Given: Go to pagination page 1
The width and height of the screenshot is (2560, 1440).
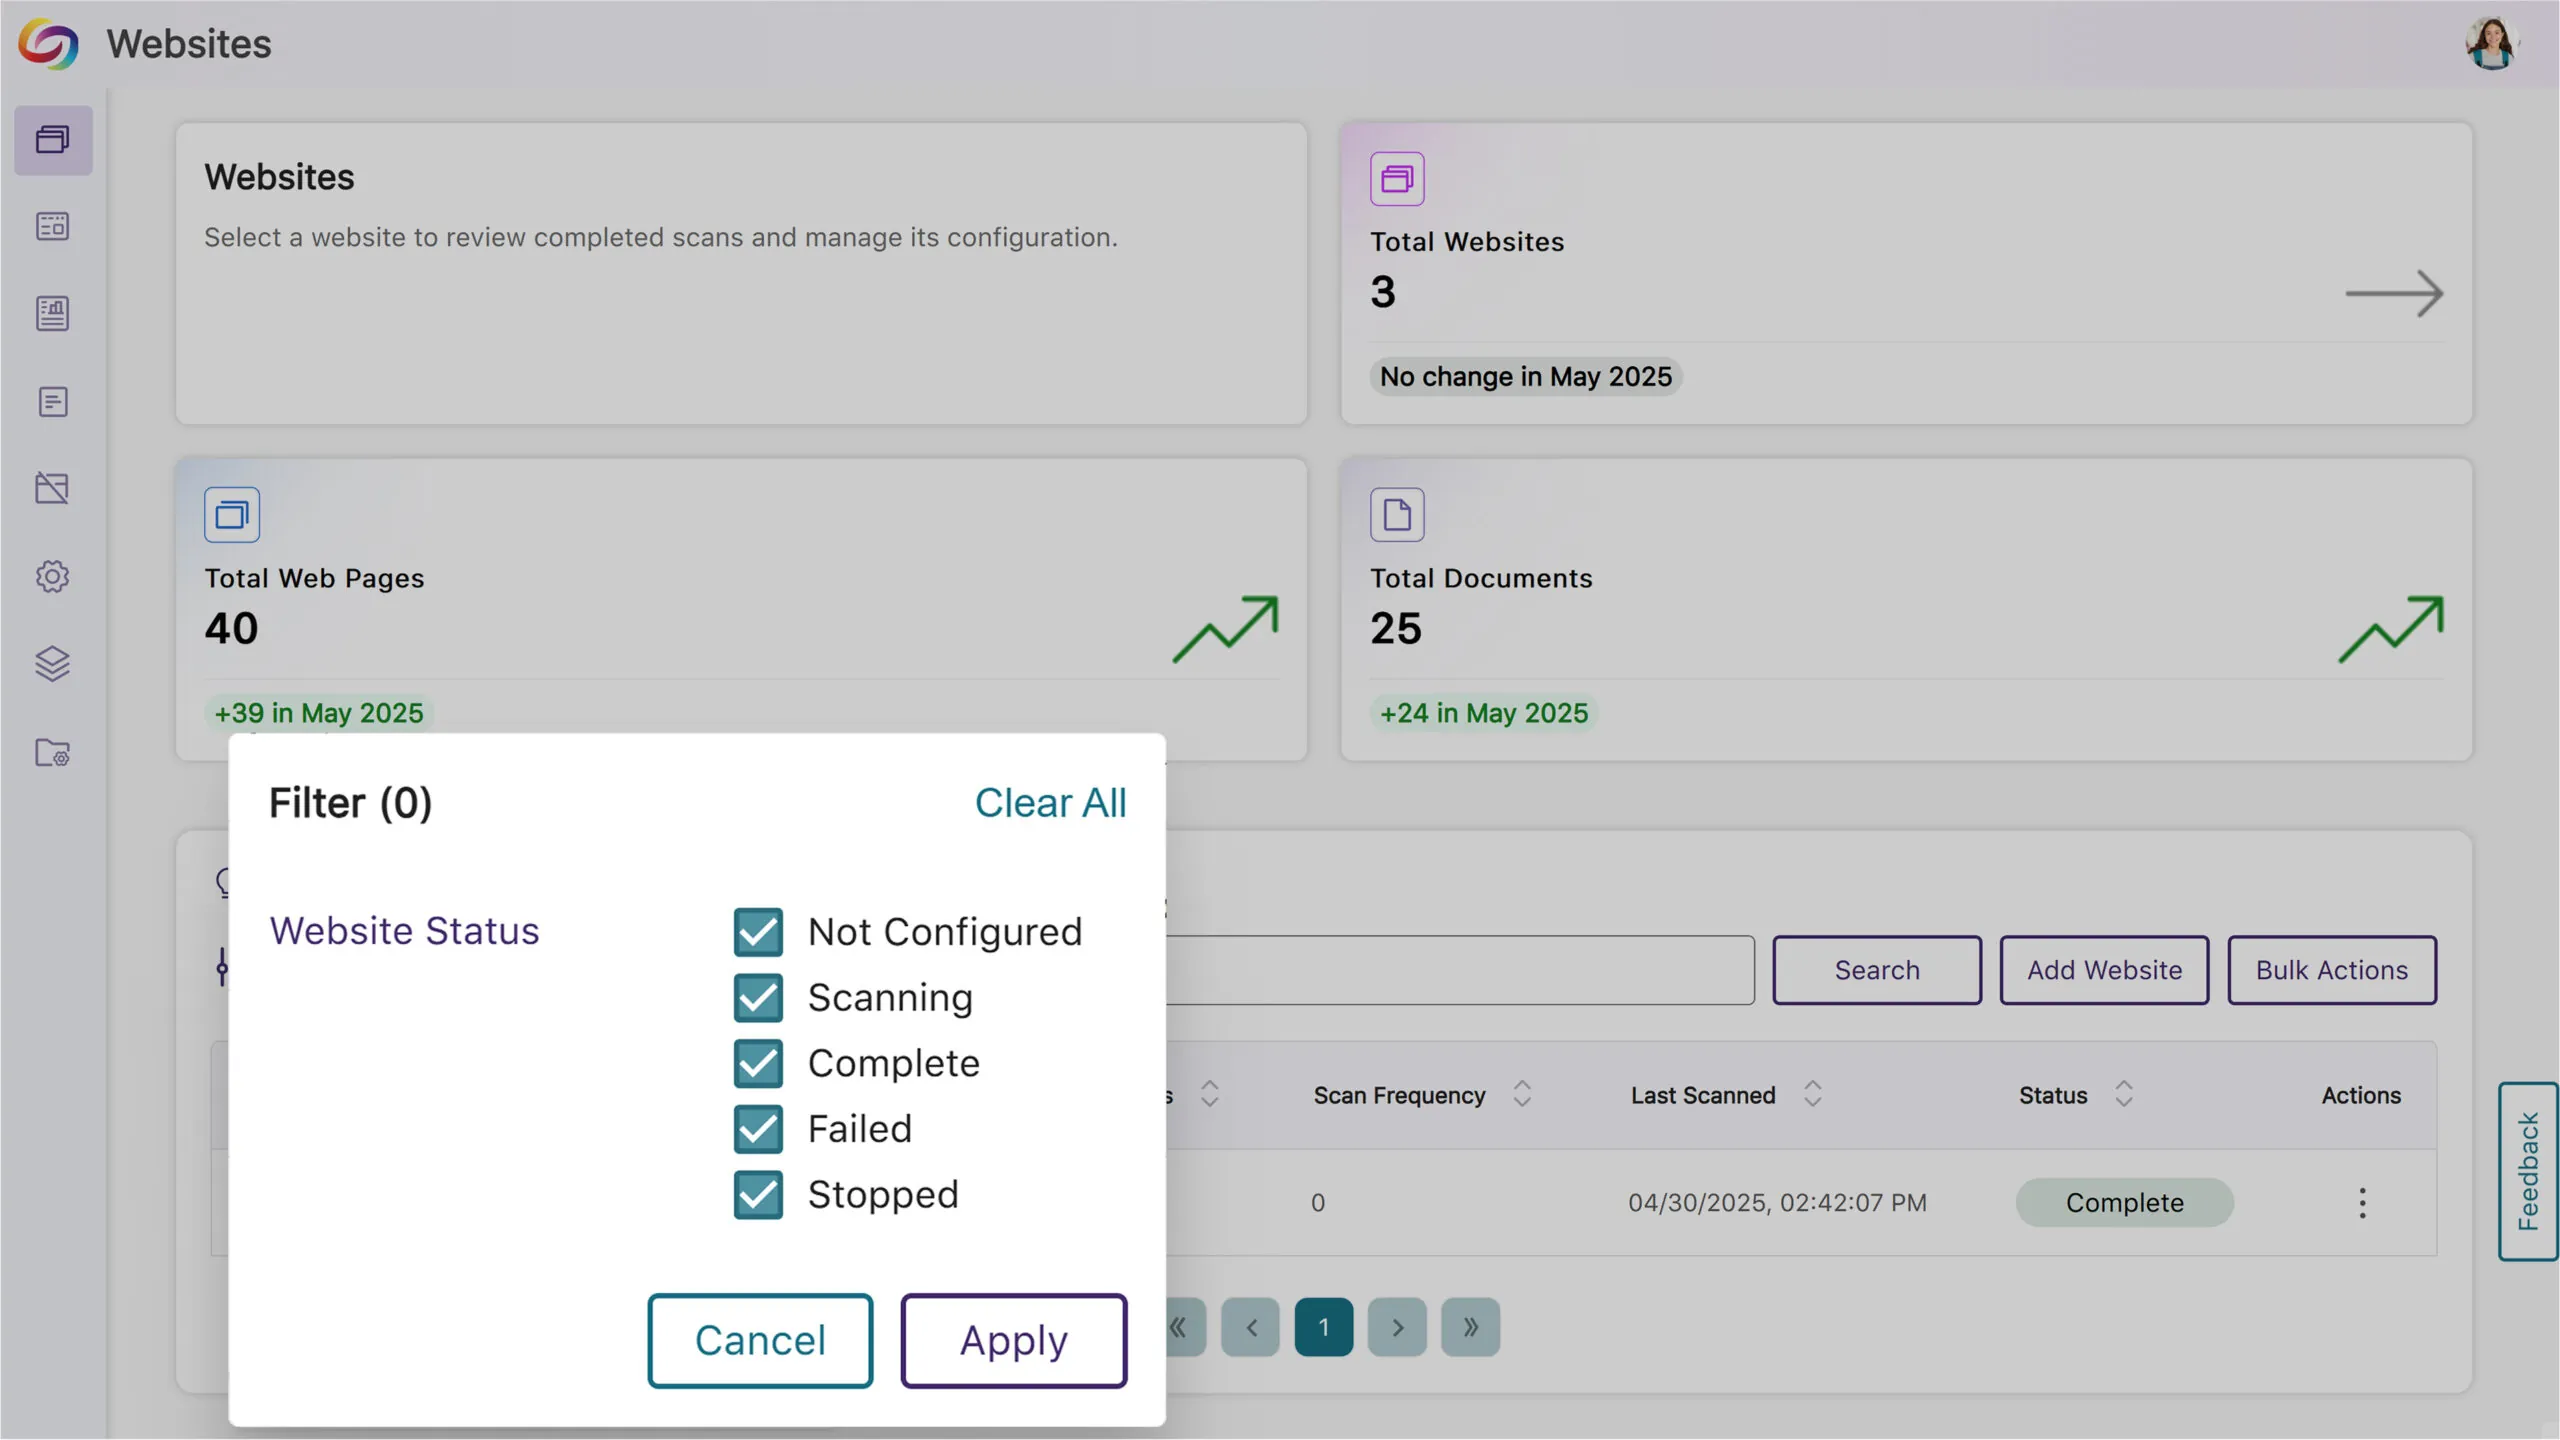Looking at the screenshot, I should pyautogui.click(x=1323, y=1328).
